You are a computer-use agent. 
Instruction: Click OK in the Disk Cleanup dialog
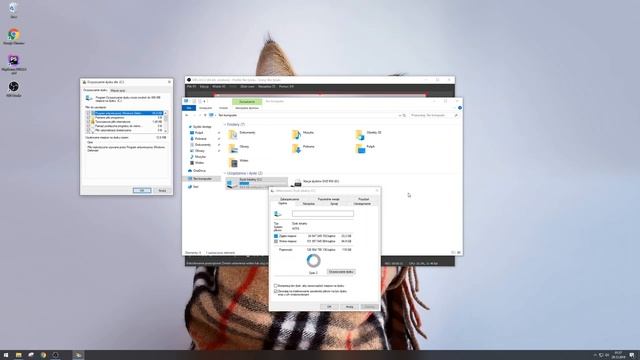142,191
